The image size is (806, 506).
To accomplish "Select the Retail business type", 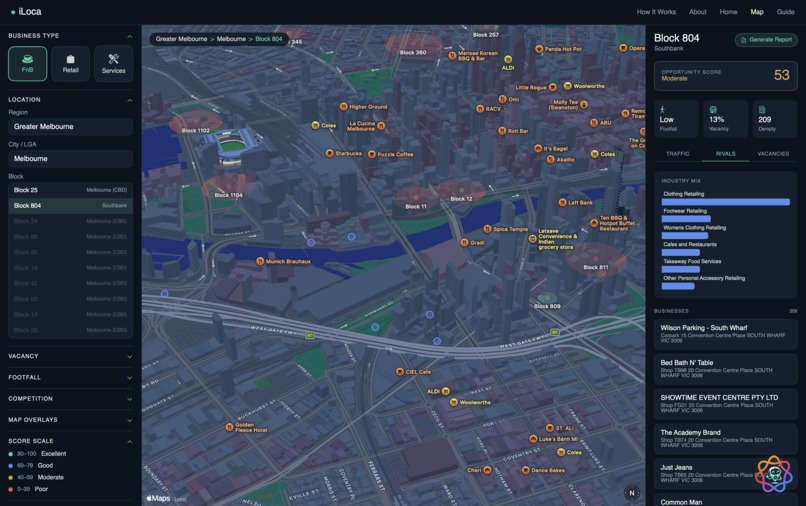I will (x=70, y=64).
